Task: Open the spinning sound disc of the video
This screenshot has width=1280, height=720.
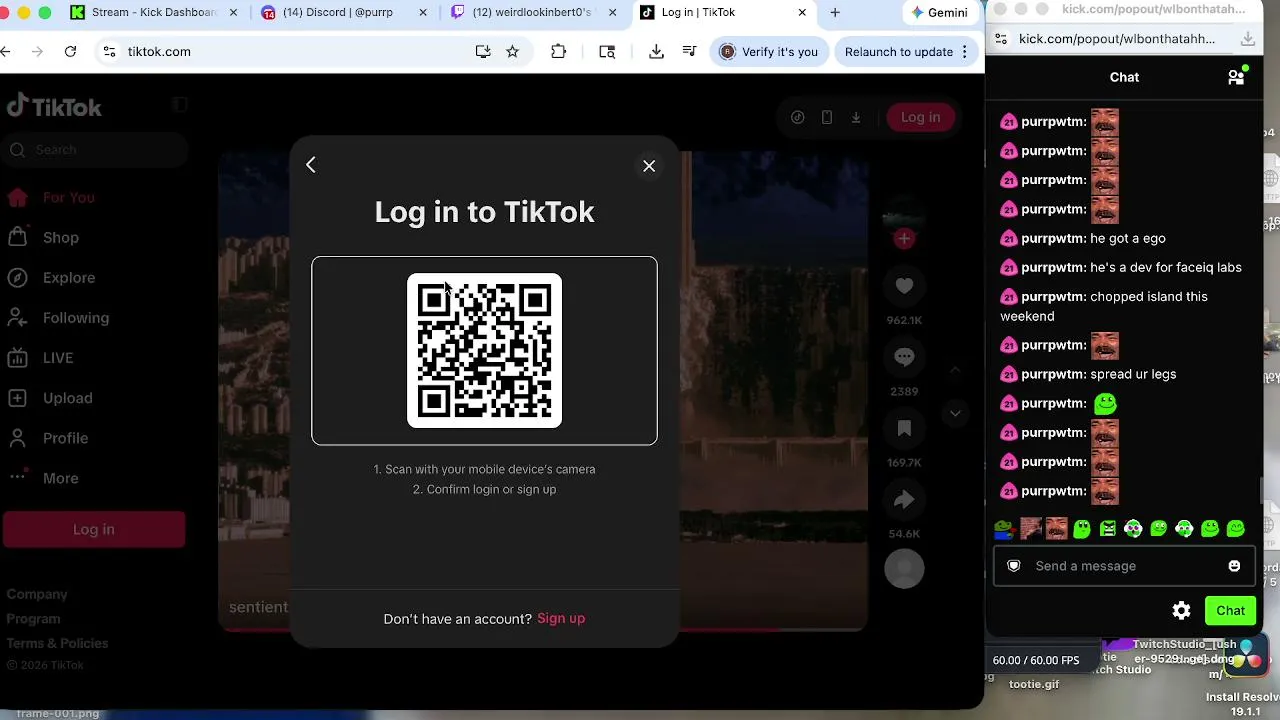Action: click(904, 568)
